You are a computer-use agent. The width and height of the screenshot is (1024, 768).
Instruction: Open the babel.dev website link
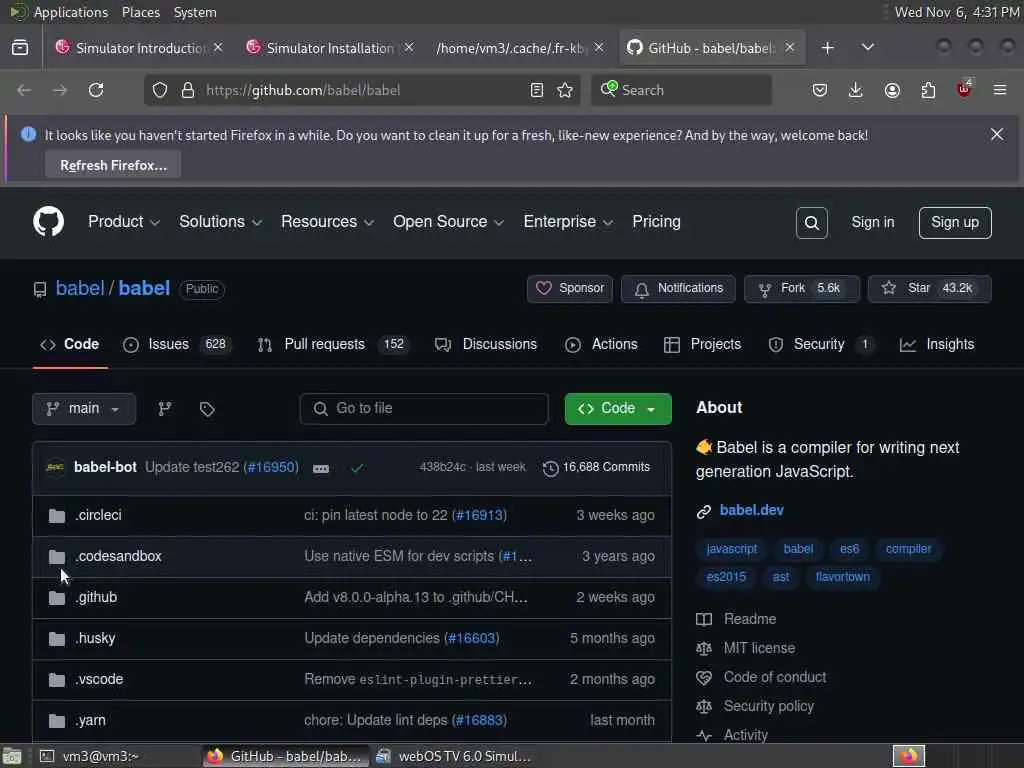[751, 511]
